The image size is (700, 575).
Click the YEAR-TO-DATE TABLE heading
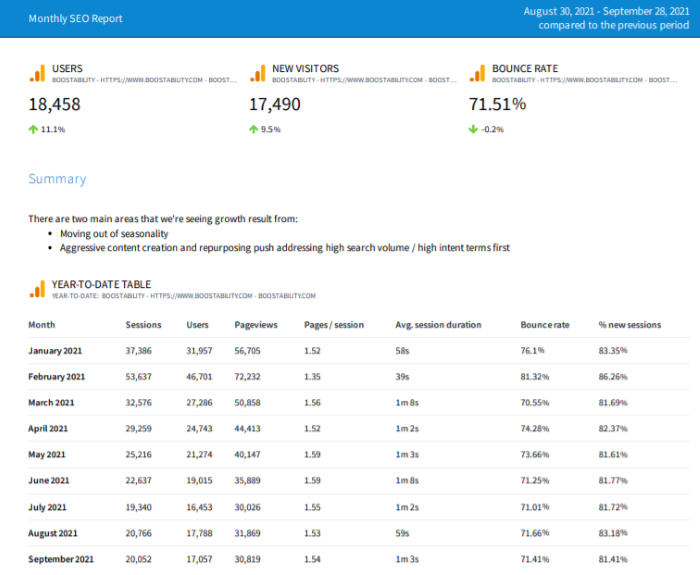click(x=101, y=284)
